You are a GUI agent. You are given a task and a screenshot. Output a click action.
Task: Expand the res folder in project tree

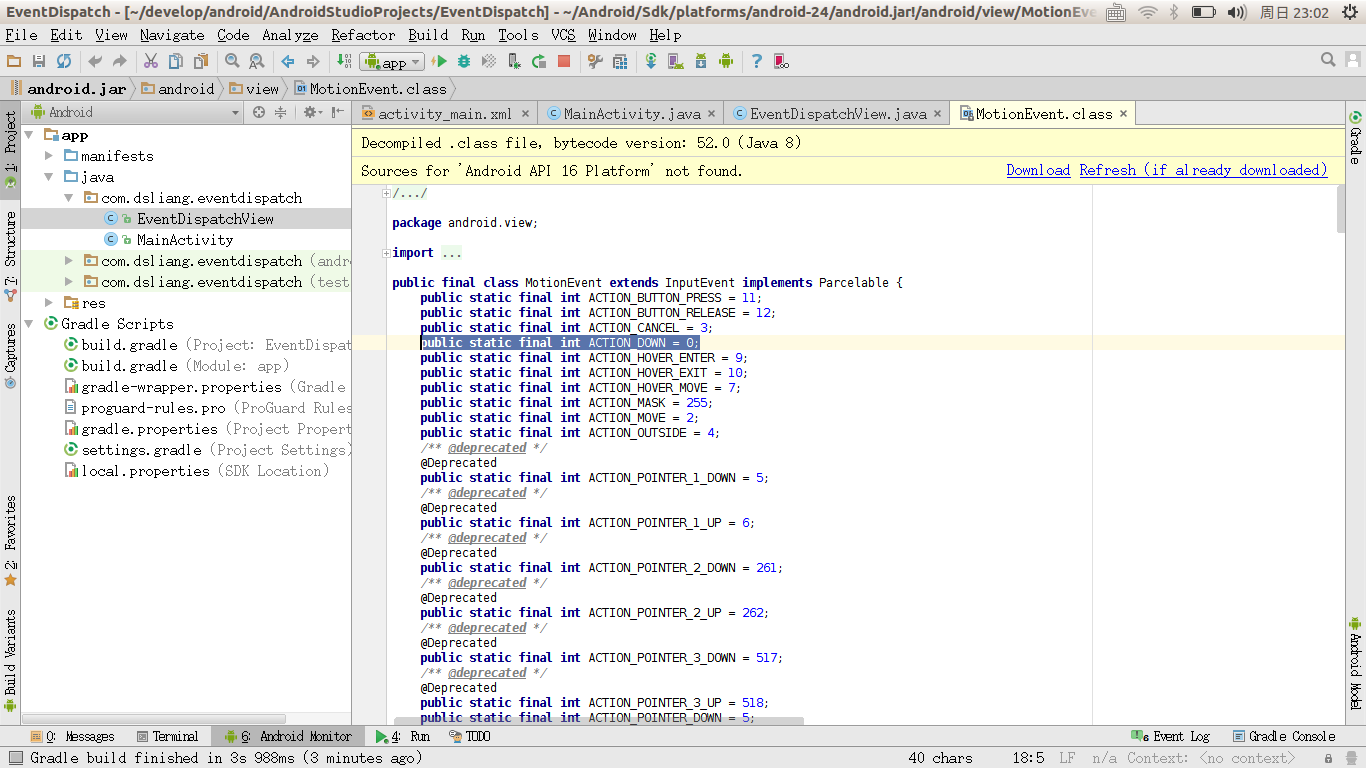[49, 303]
